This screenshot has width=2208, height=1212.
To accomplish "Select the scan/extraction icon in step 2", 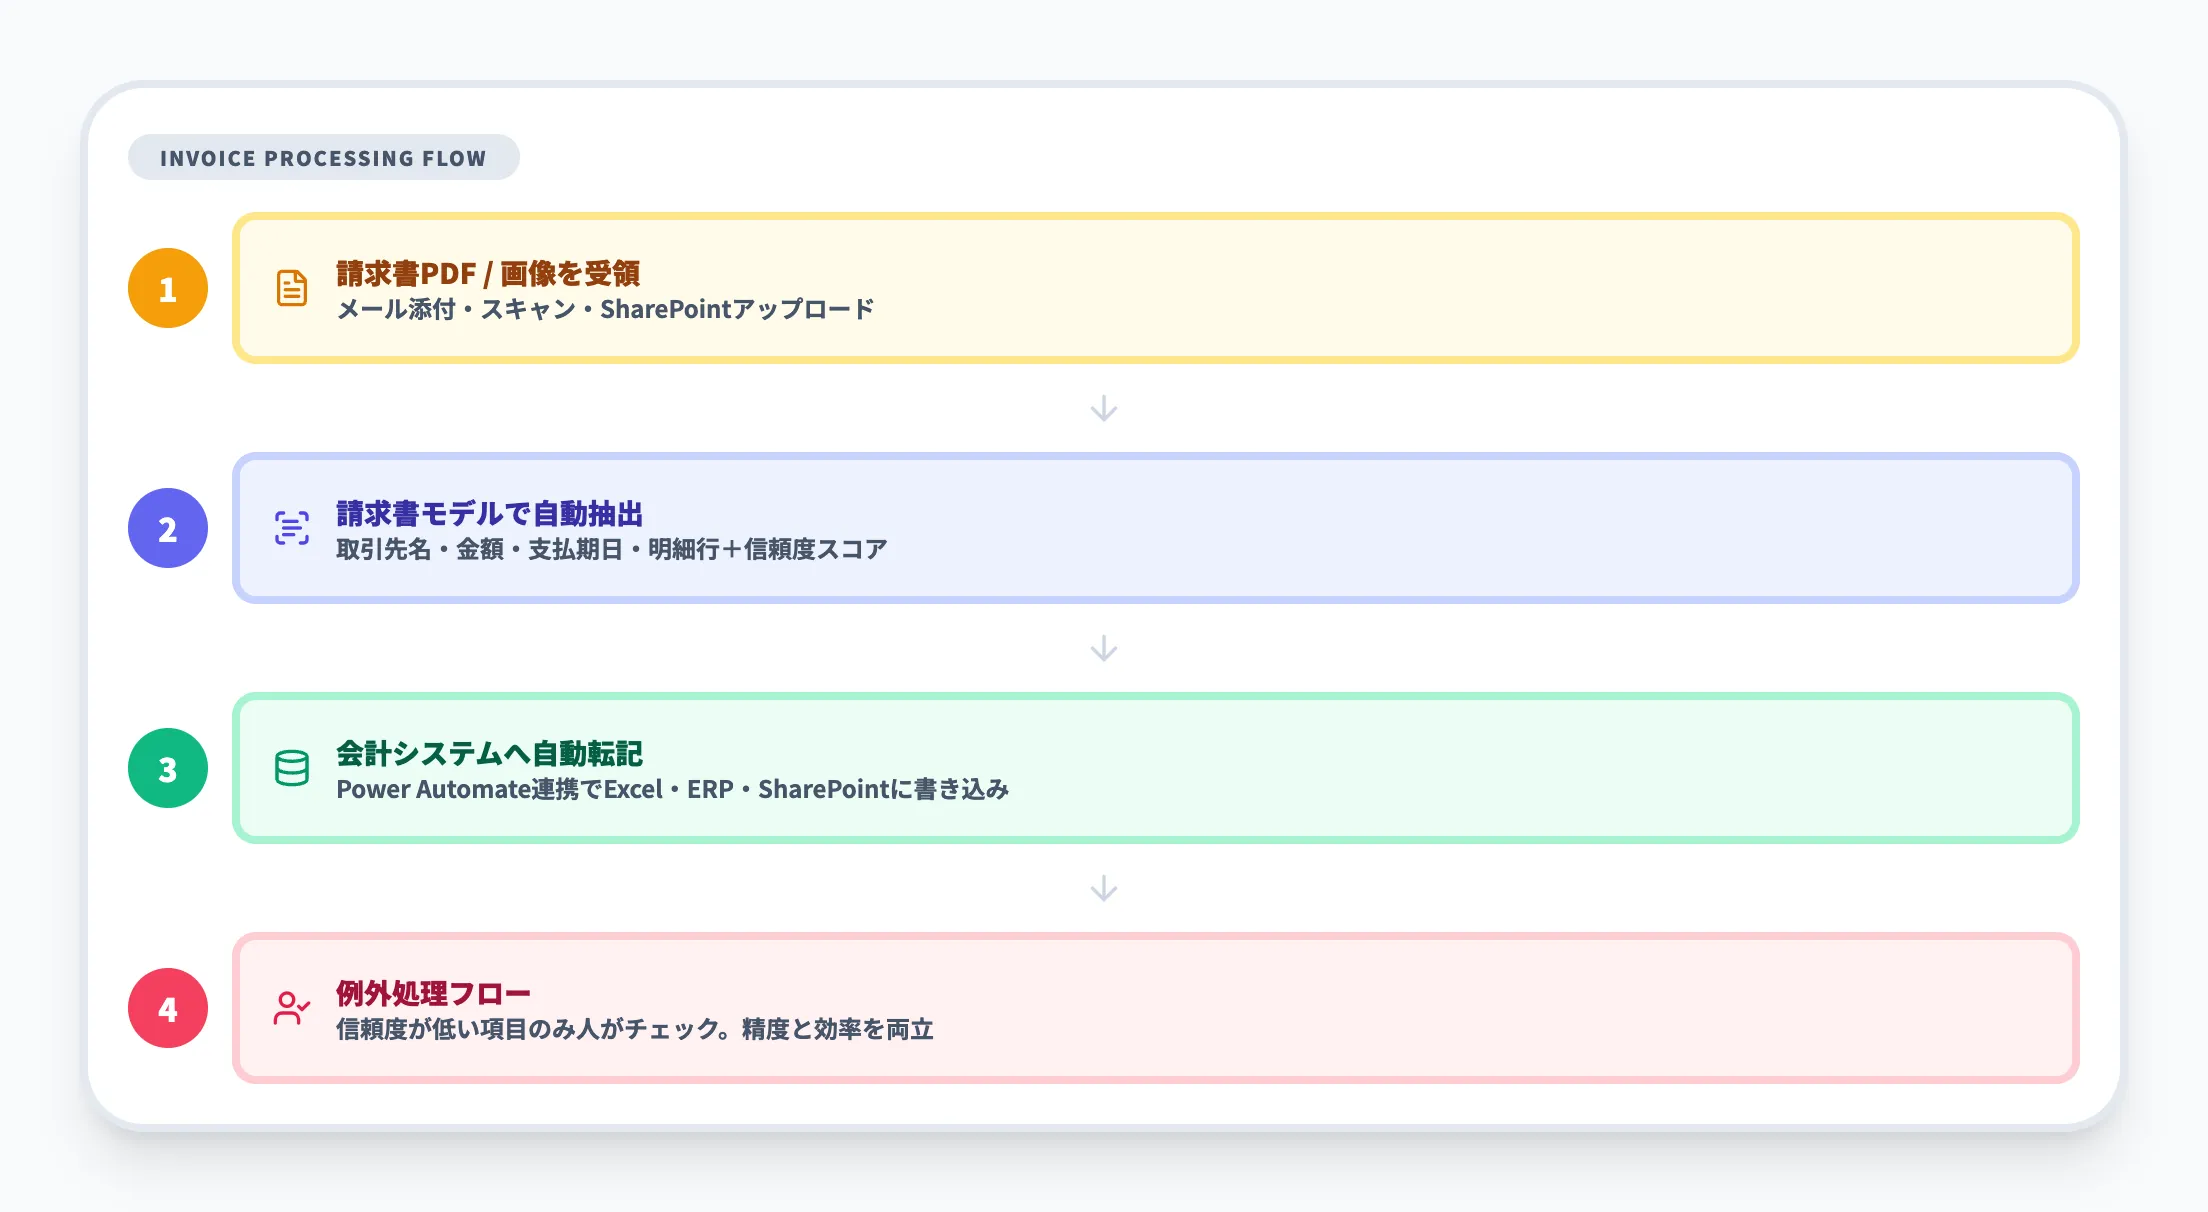I will (291, 527).
